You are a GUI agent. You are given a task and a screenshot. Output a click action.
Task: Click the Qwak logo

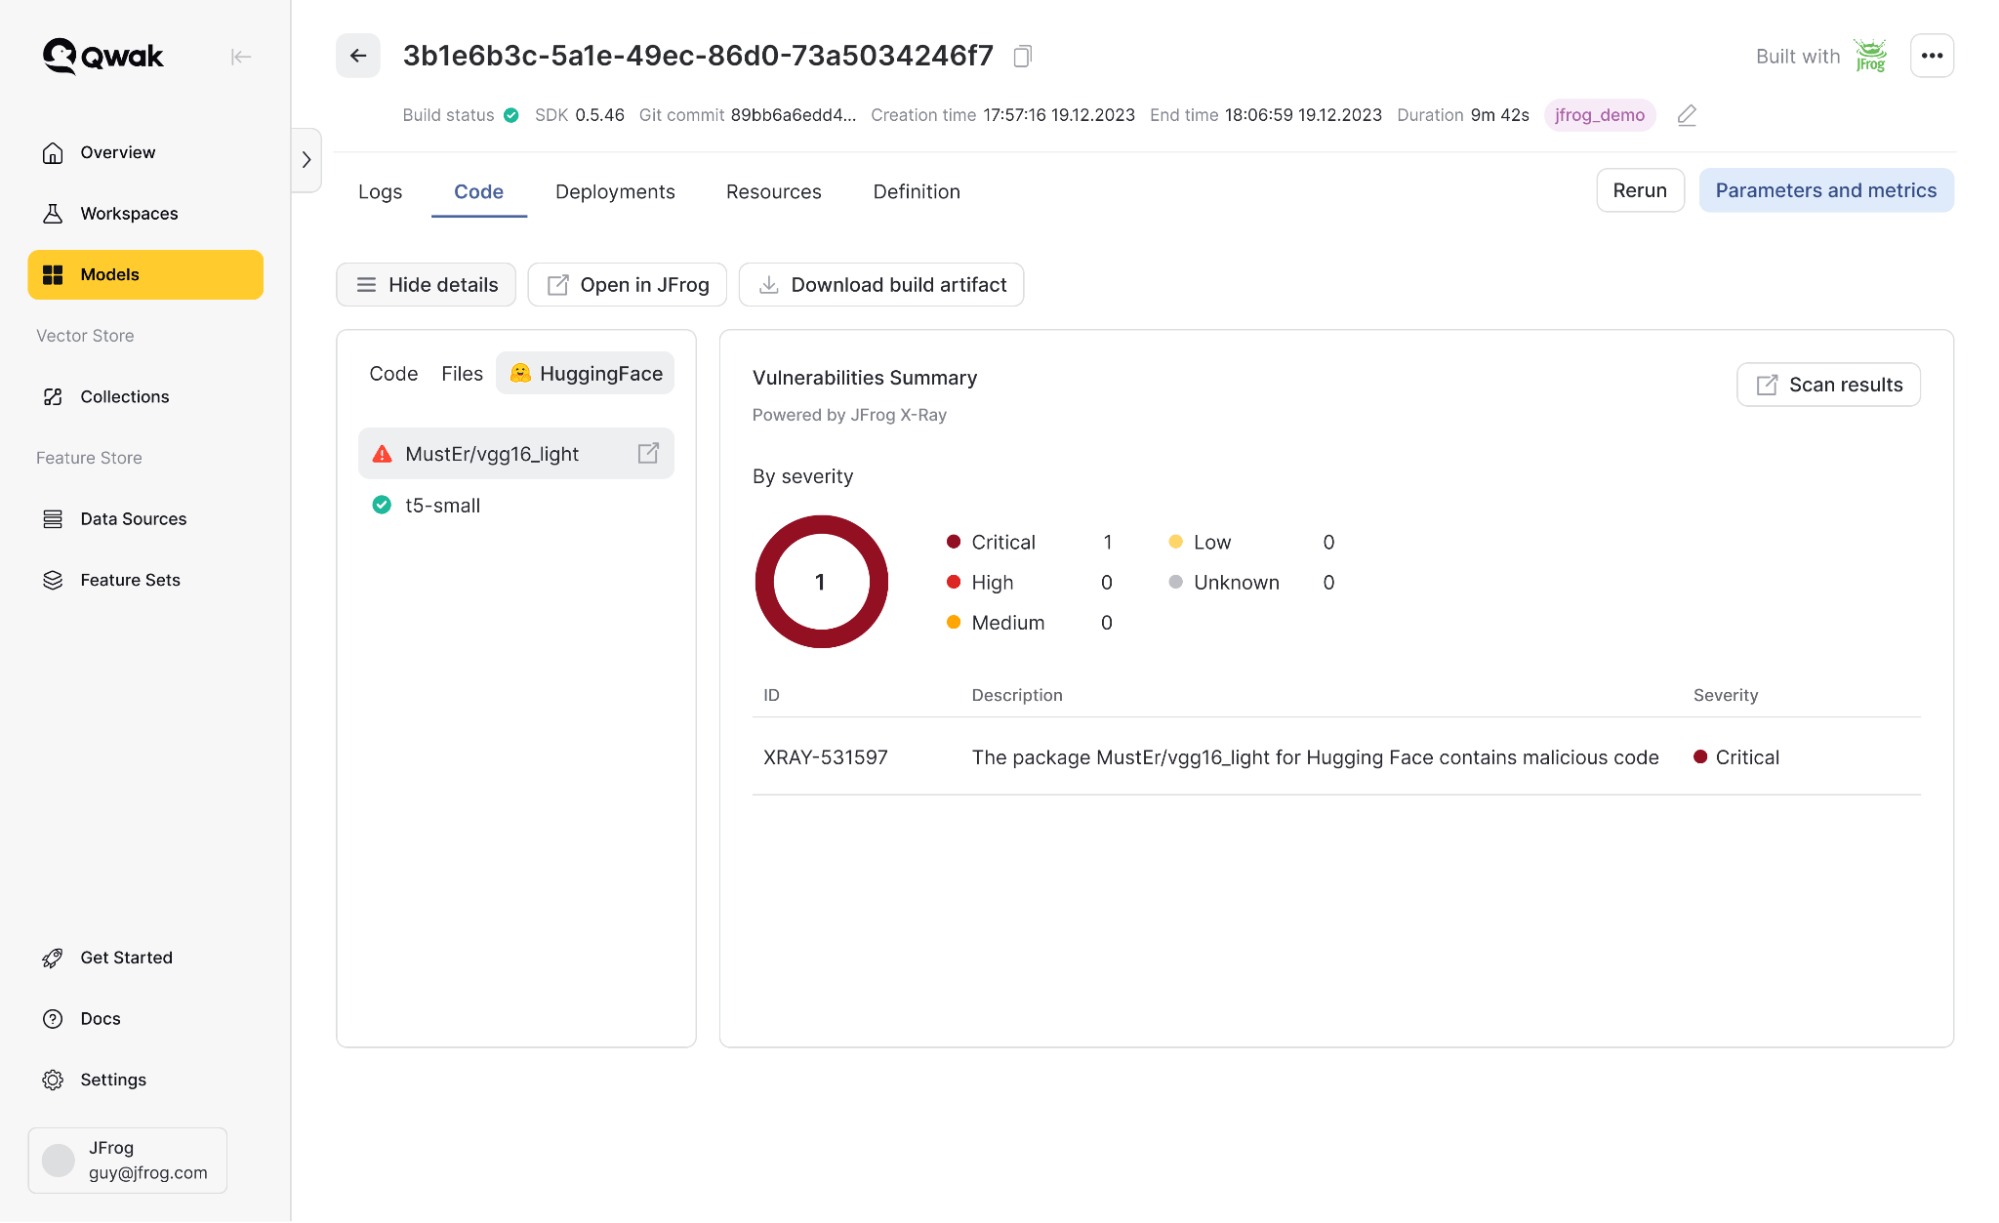tap(103, 56)
